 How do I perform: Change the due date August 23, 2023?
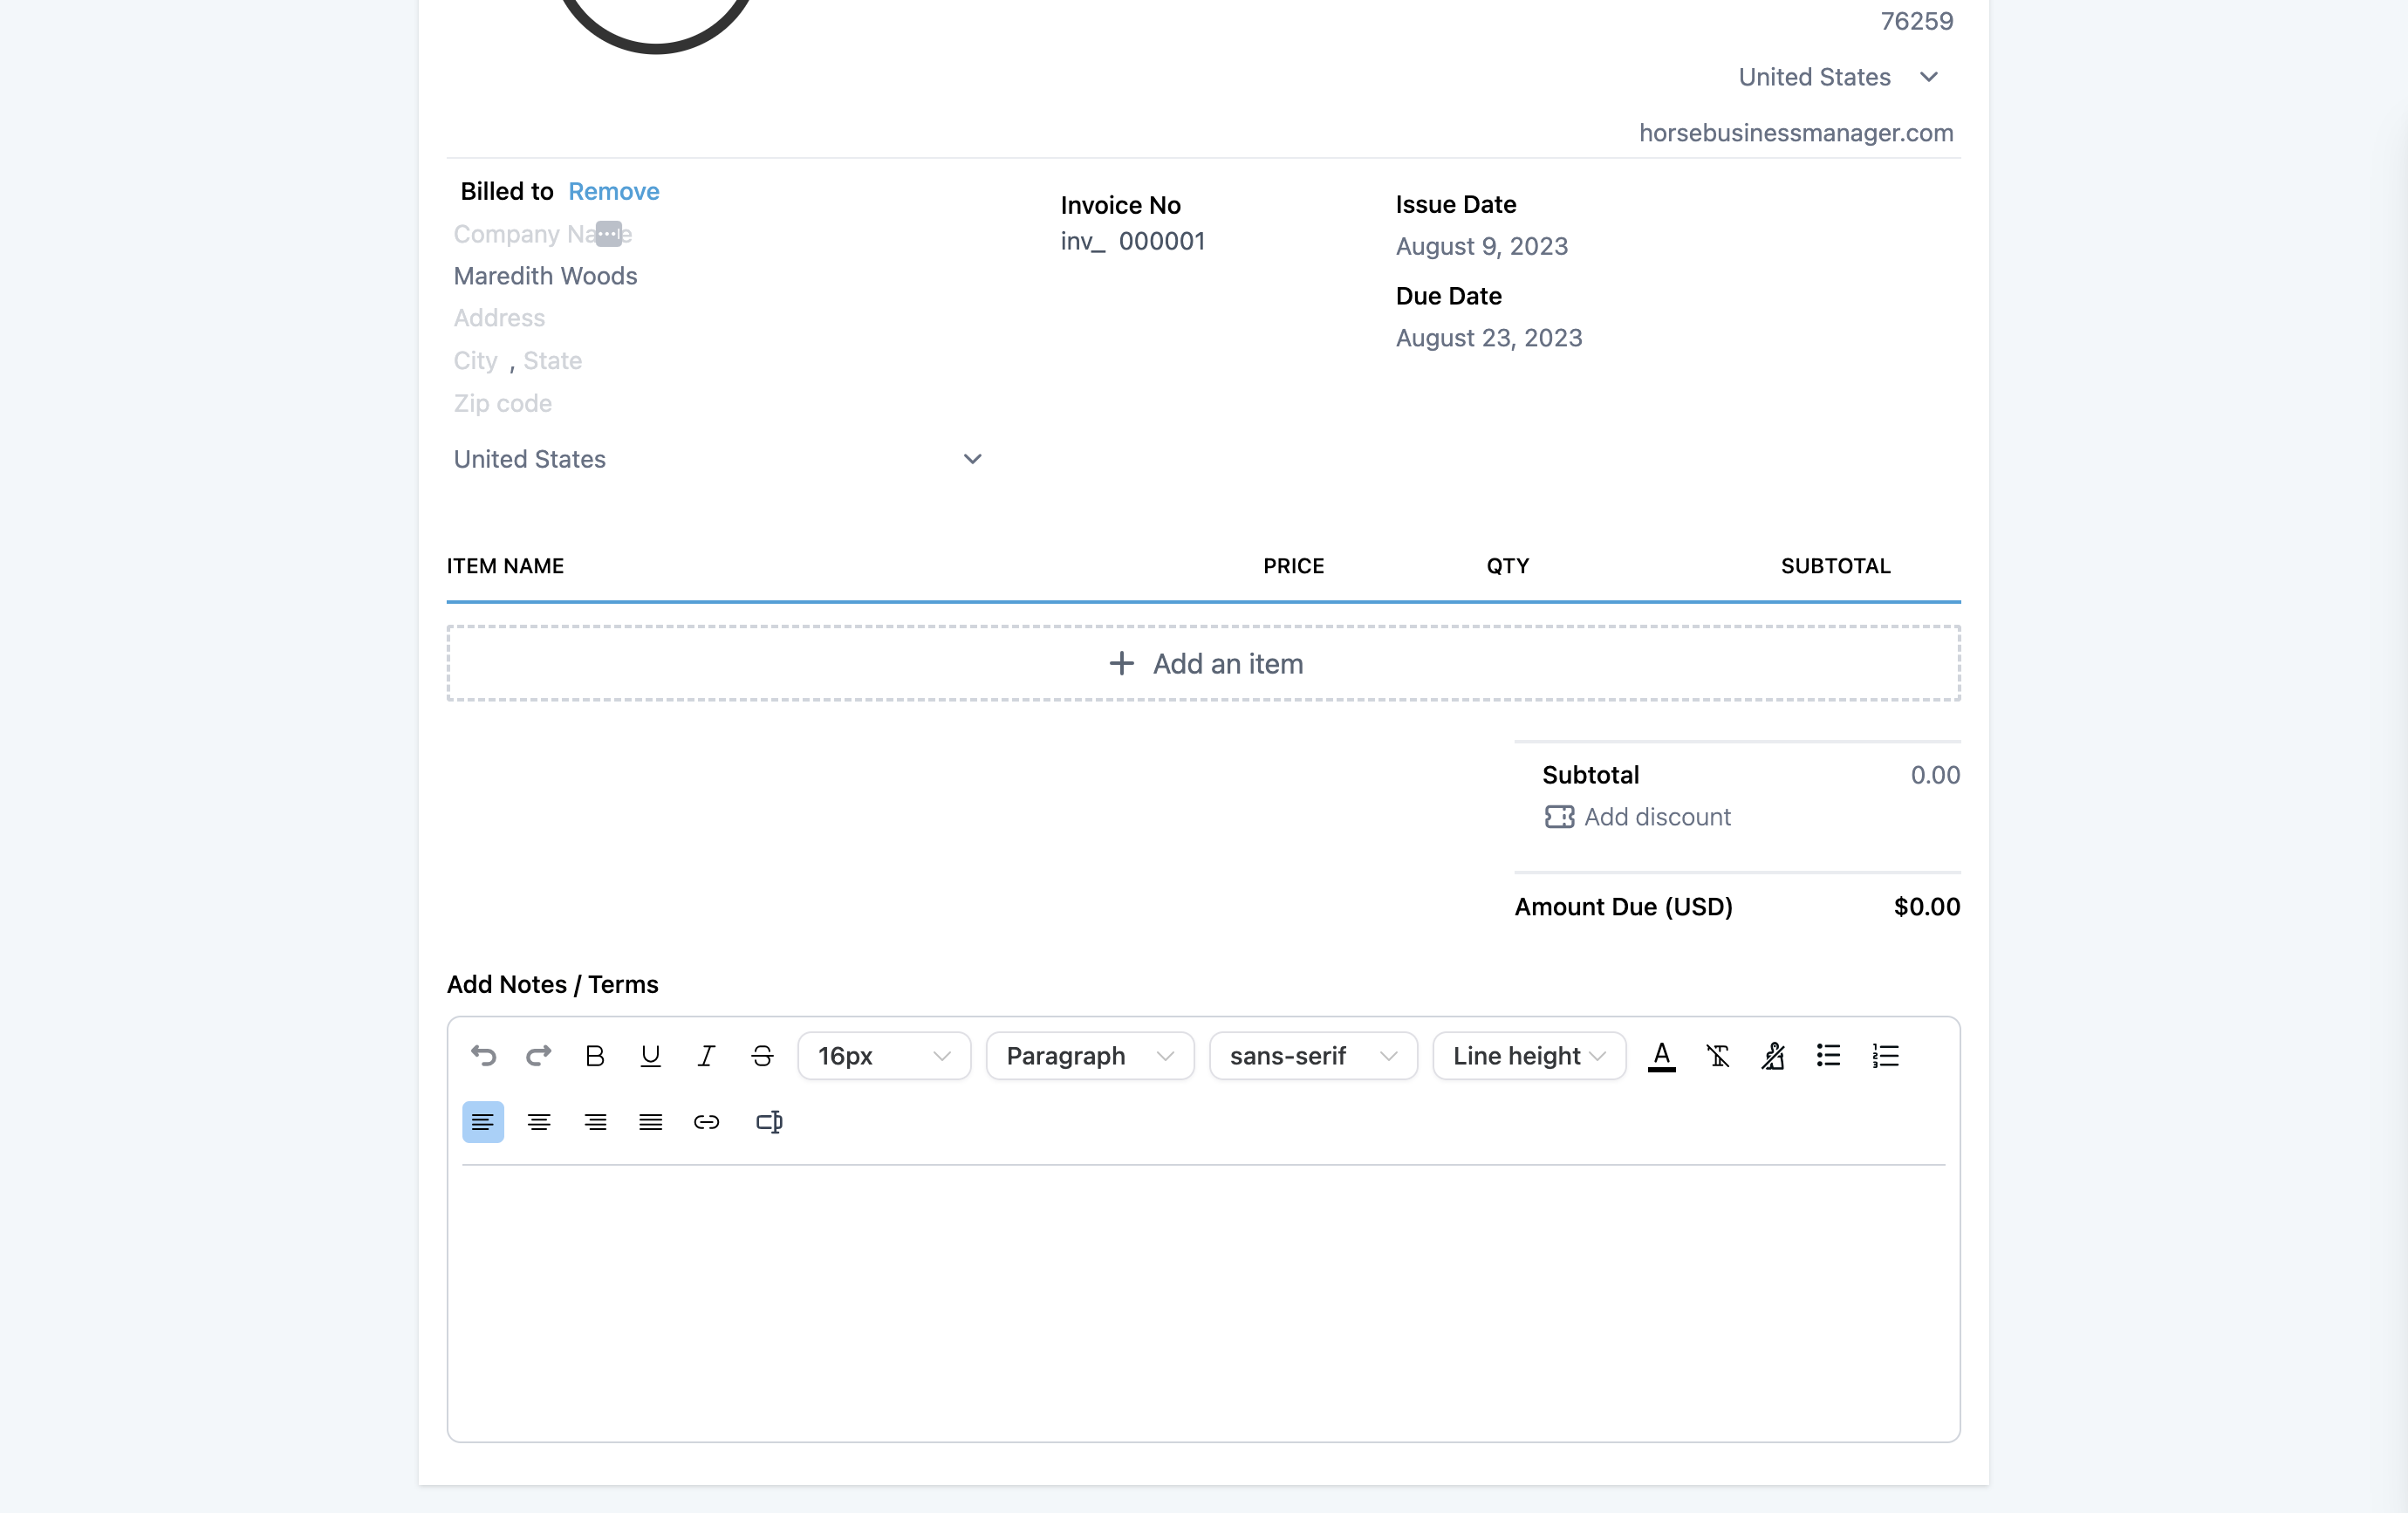[x=1489, y=338]
